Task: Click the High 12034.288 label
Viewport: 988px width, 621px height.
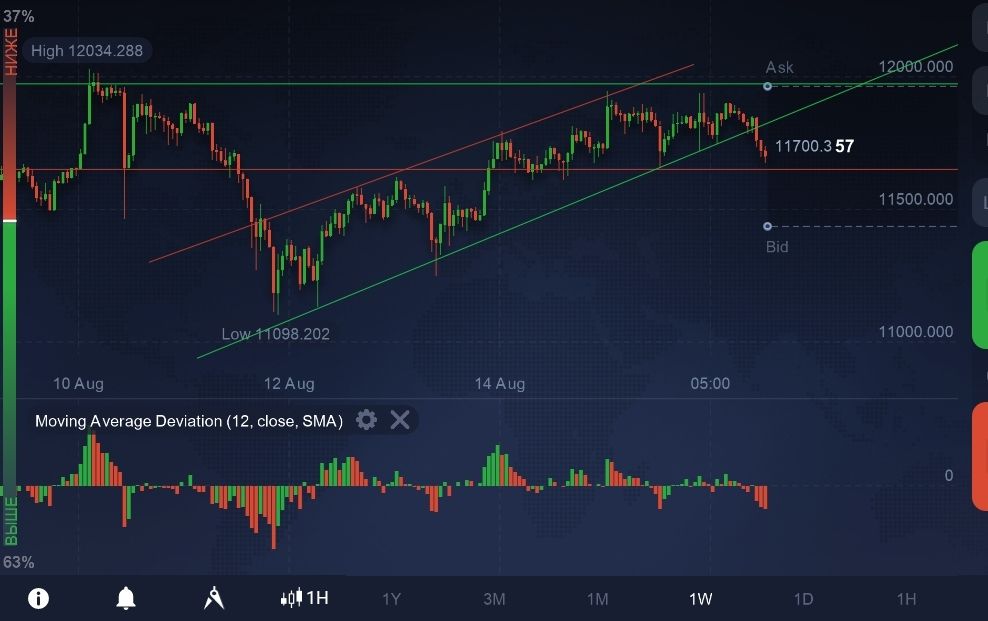Action: coord(87,51)
